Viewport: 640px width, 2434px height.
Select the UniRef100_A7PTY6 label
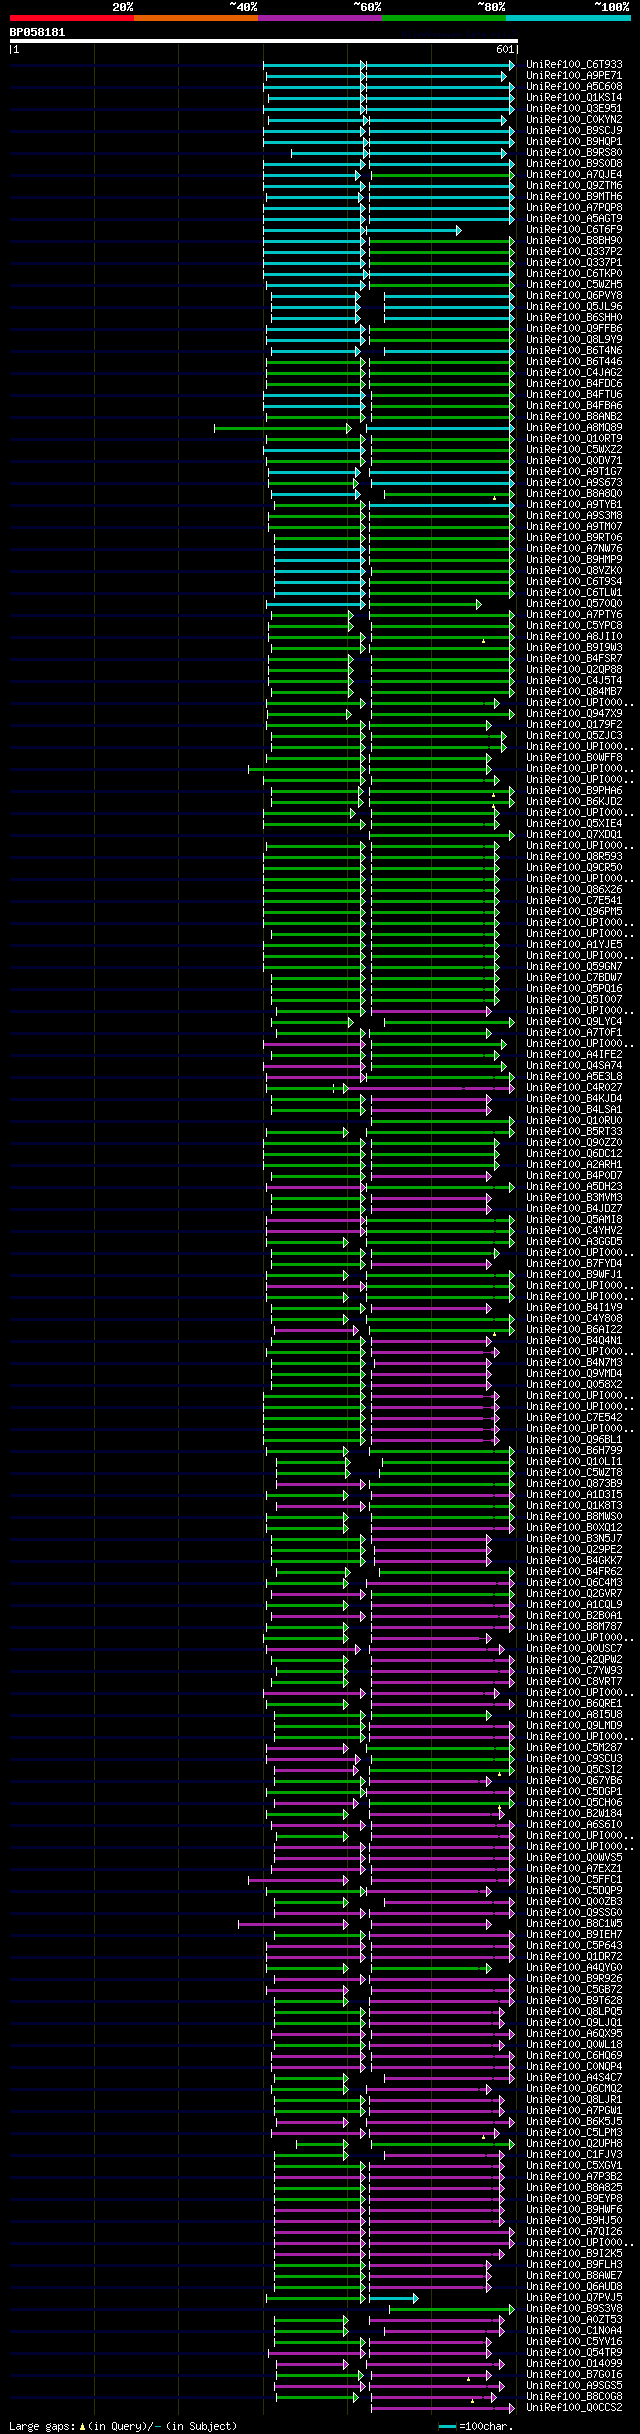tap(574, 615)
